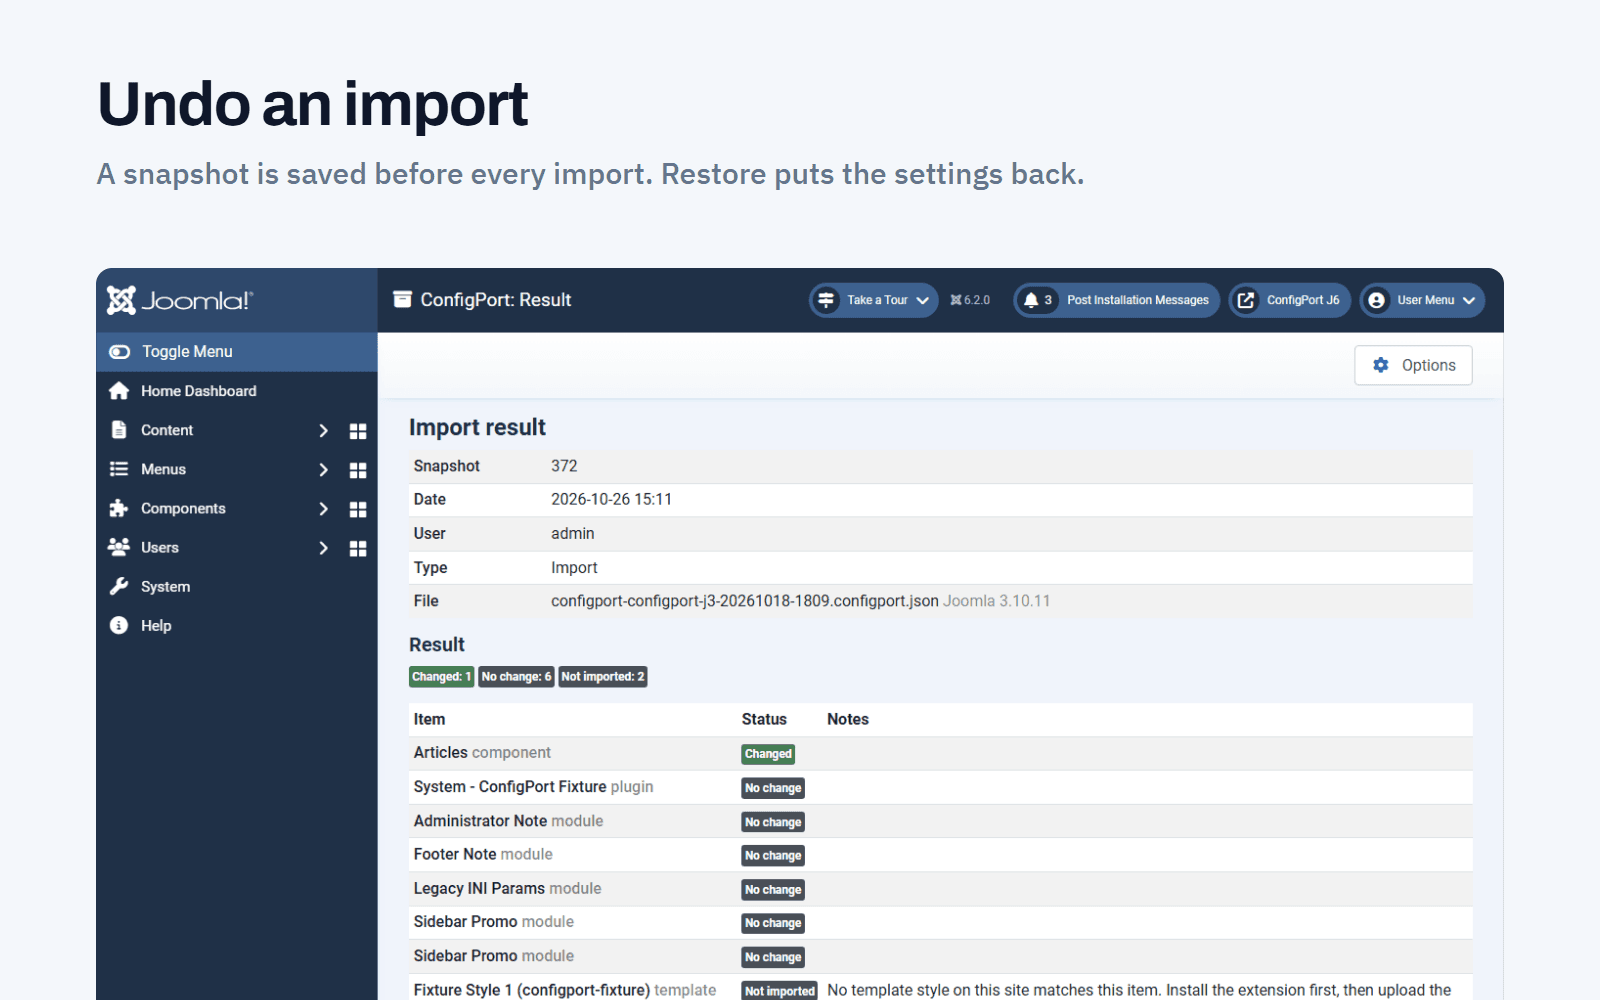
Task: Click the ConfigPort: Result page title icon
Action: click(402, 299)
